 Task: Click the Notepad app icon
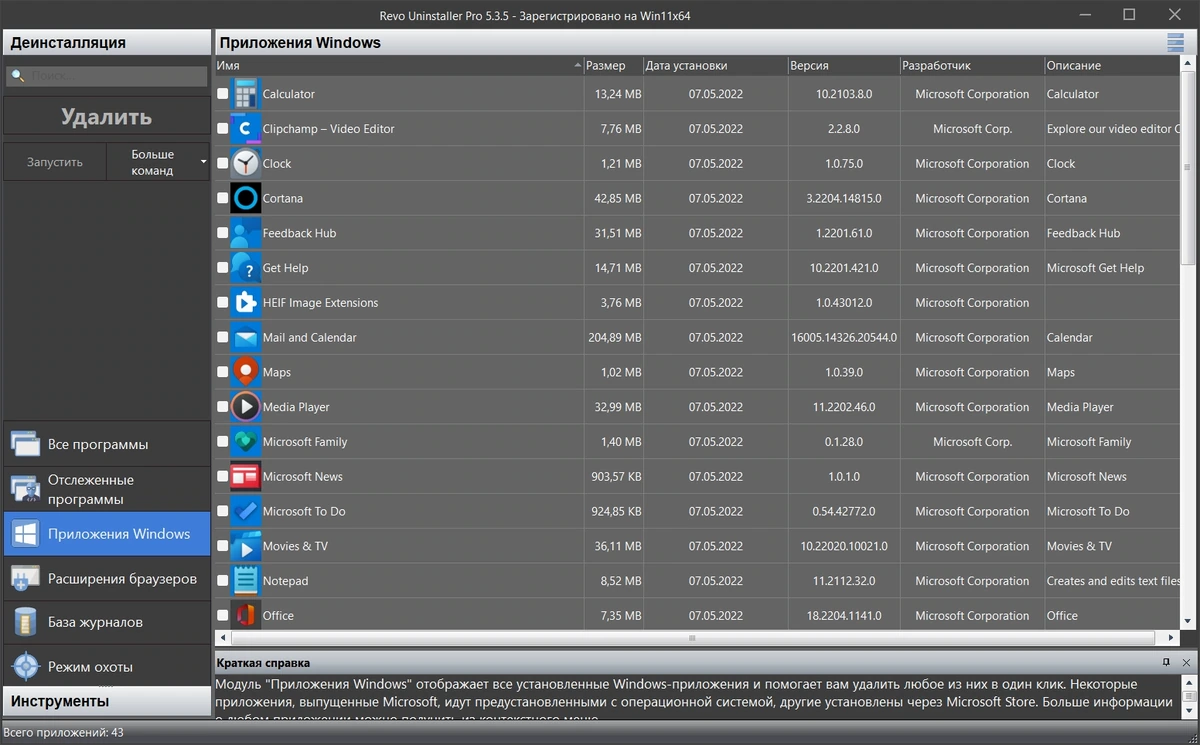[x=245, y=581]
